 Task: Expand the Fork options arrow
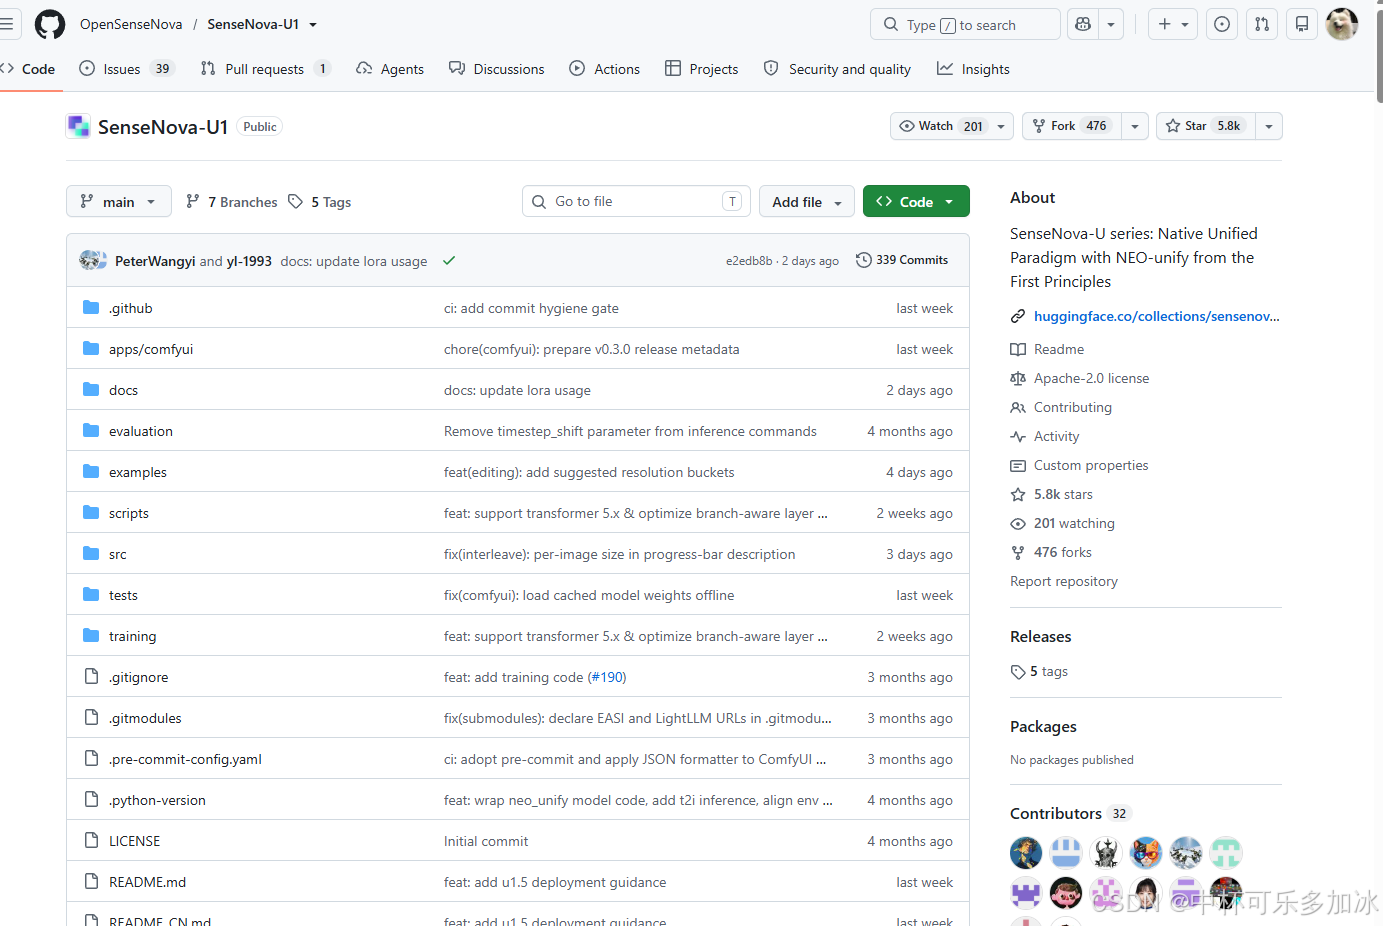click(1135, 126)
